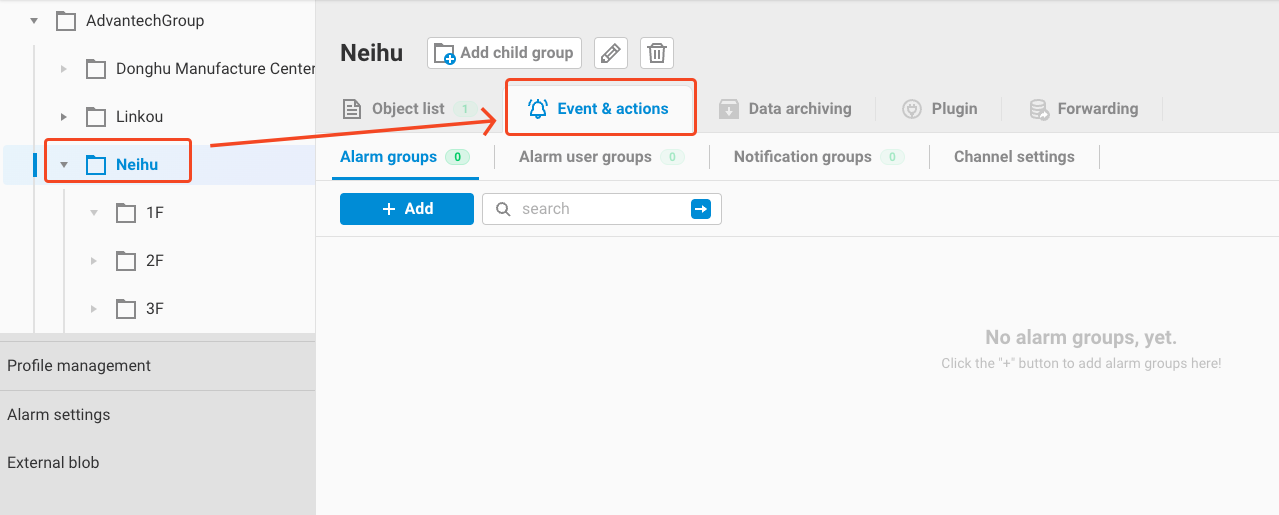Click the pencil edit group icon
This screenshot has width=1279, height=515.
point(610,53)
